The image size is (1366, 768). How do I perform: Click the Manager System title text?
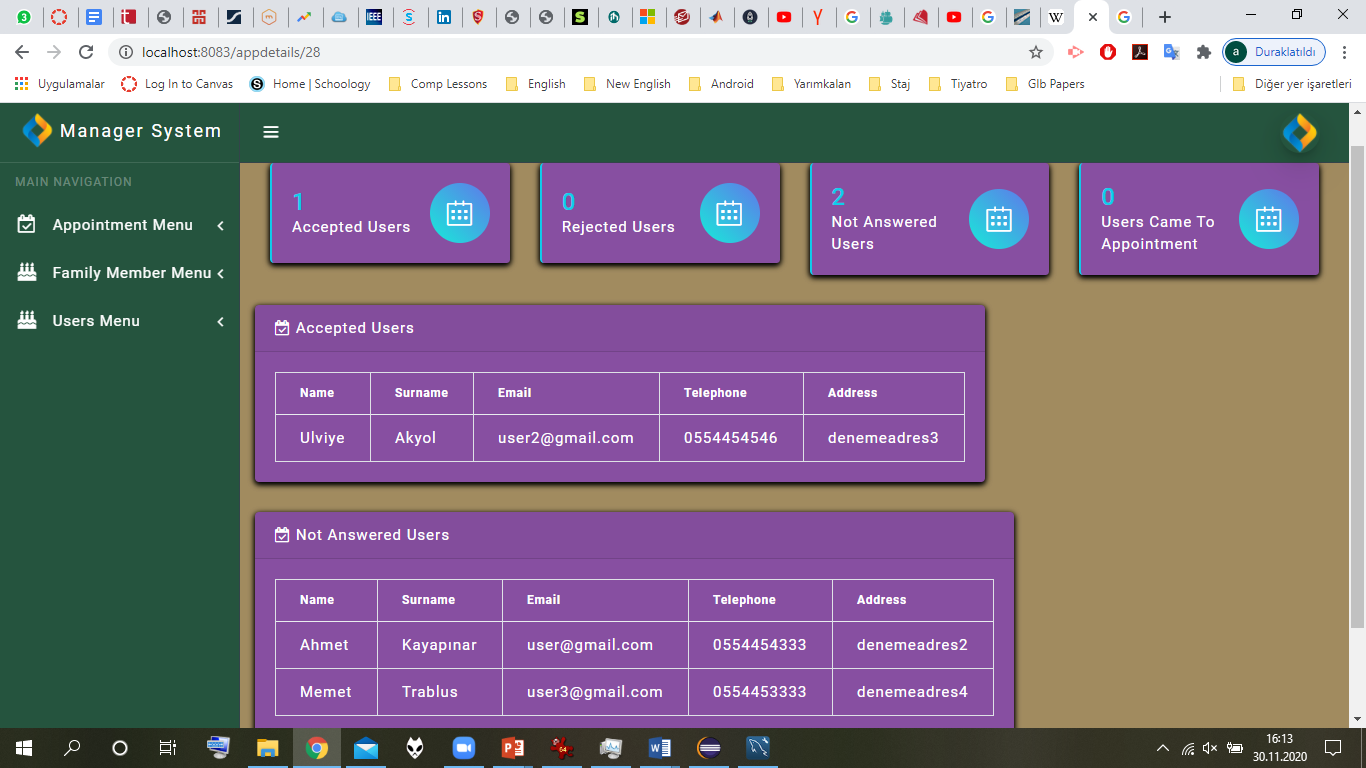140,131
